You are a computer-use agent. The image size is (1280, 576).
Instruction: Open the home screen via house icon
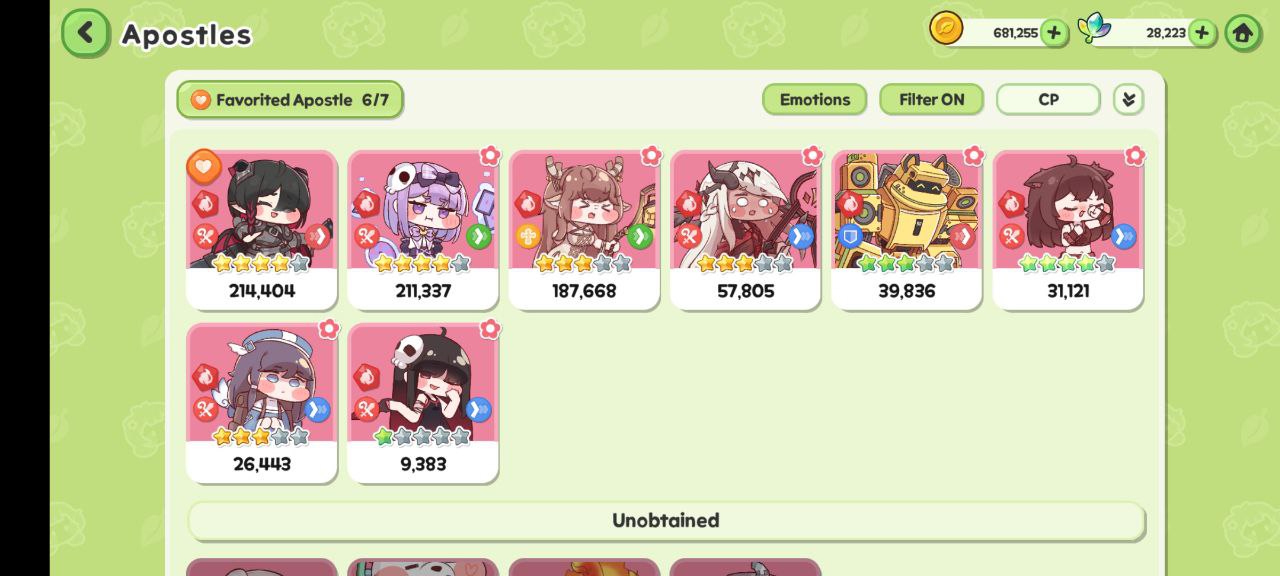point(1243,33)
